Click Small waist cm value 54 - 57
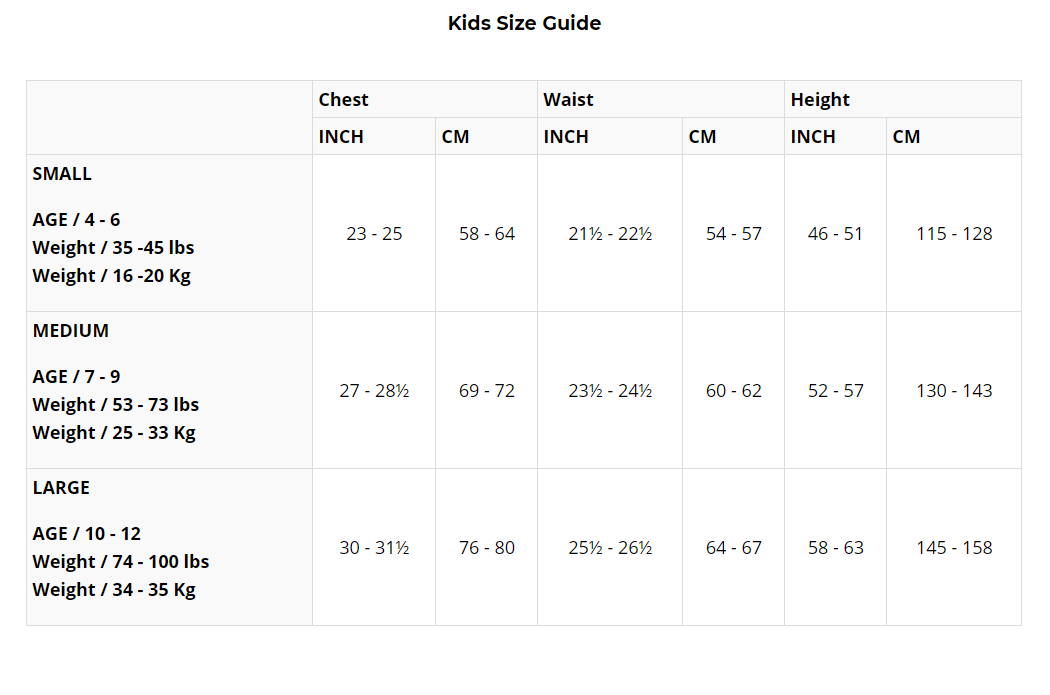1050x695 pixels. click(734, 234)
